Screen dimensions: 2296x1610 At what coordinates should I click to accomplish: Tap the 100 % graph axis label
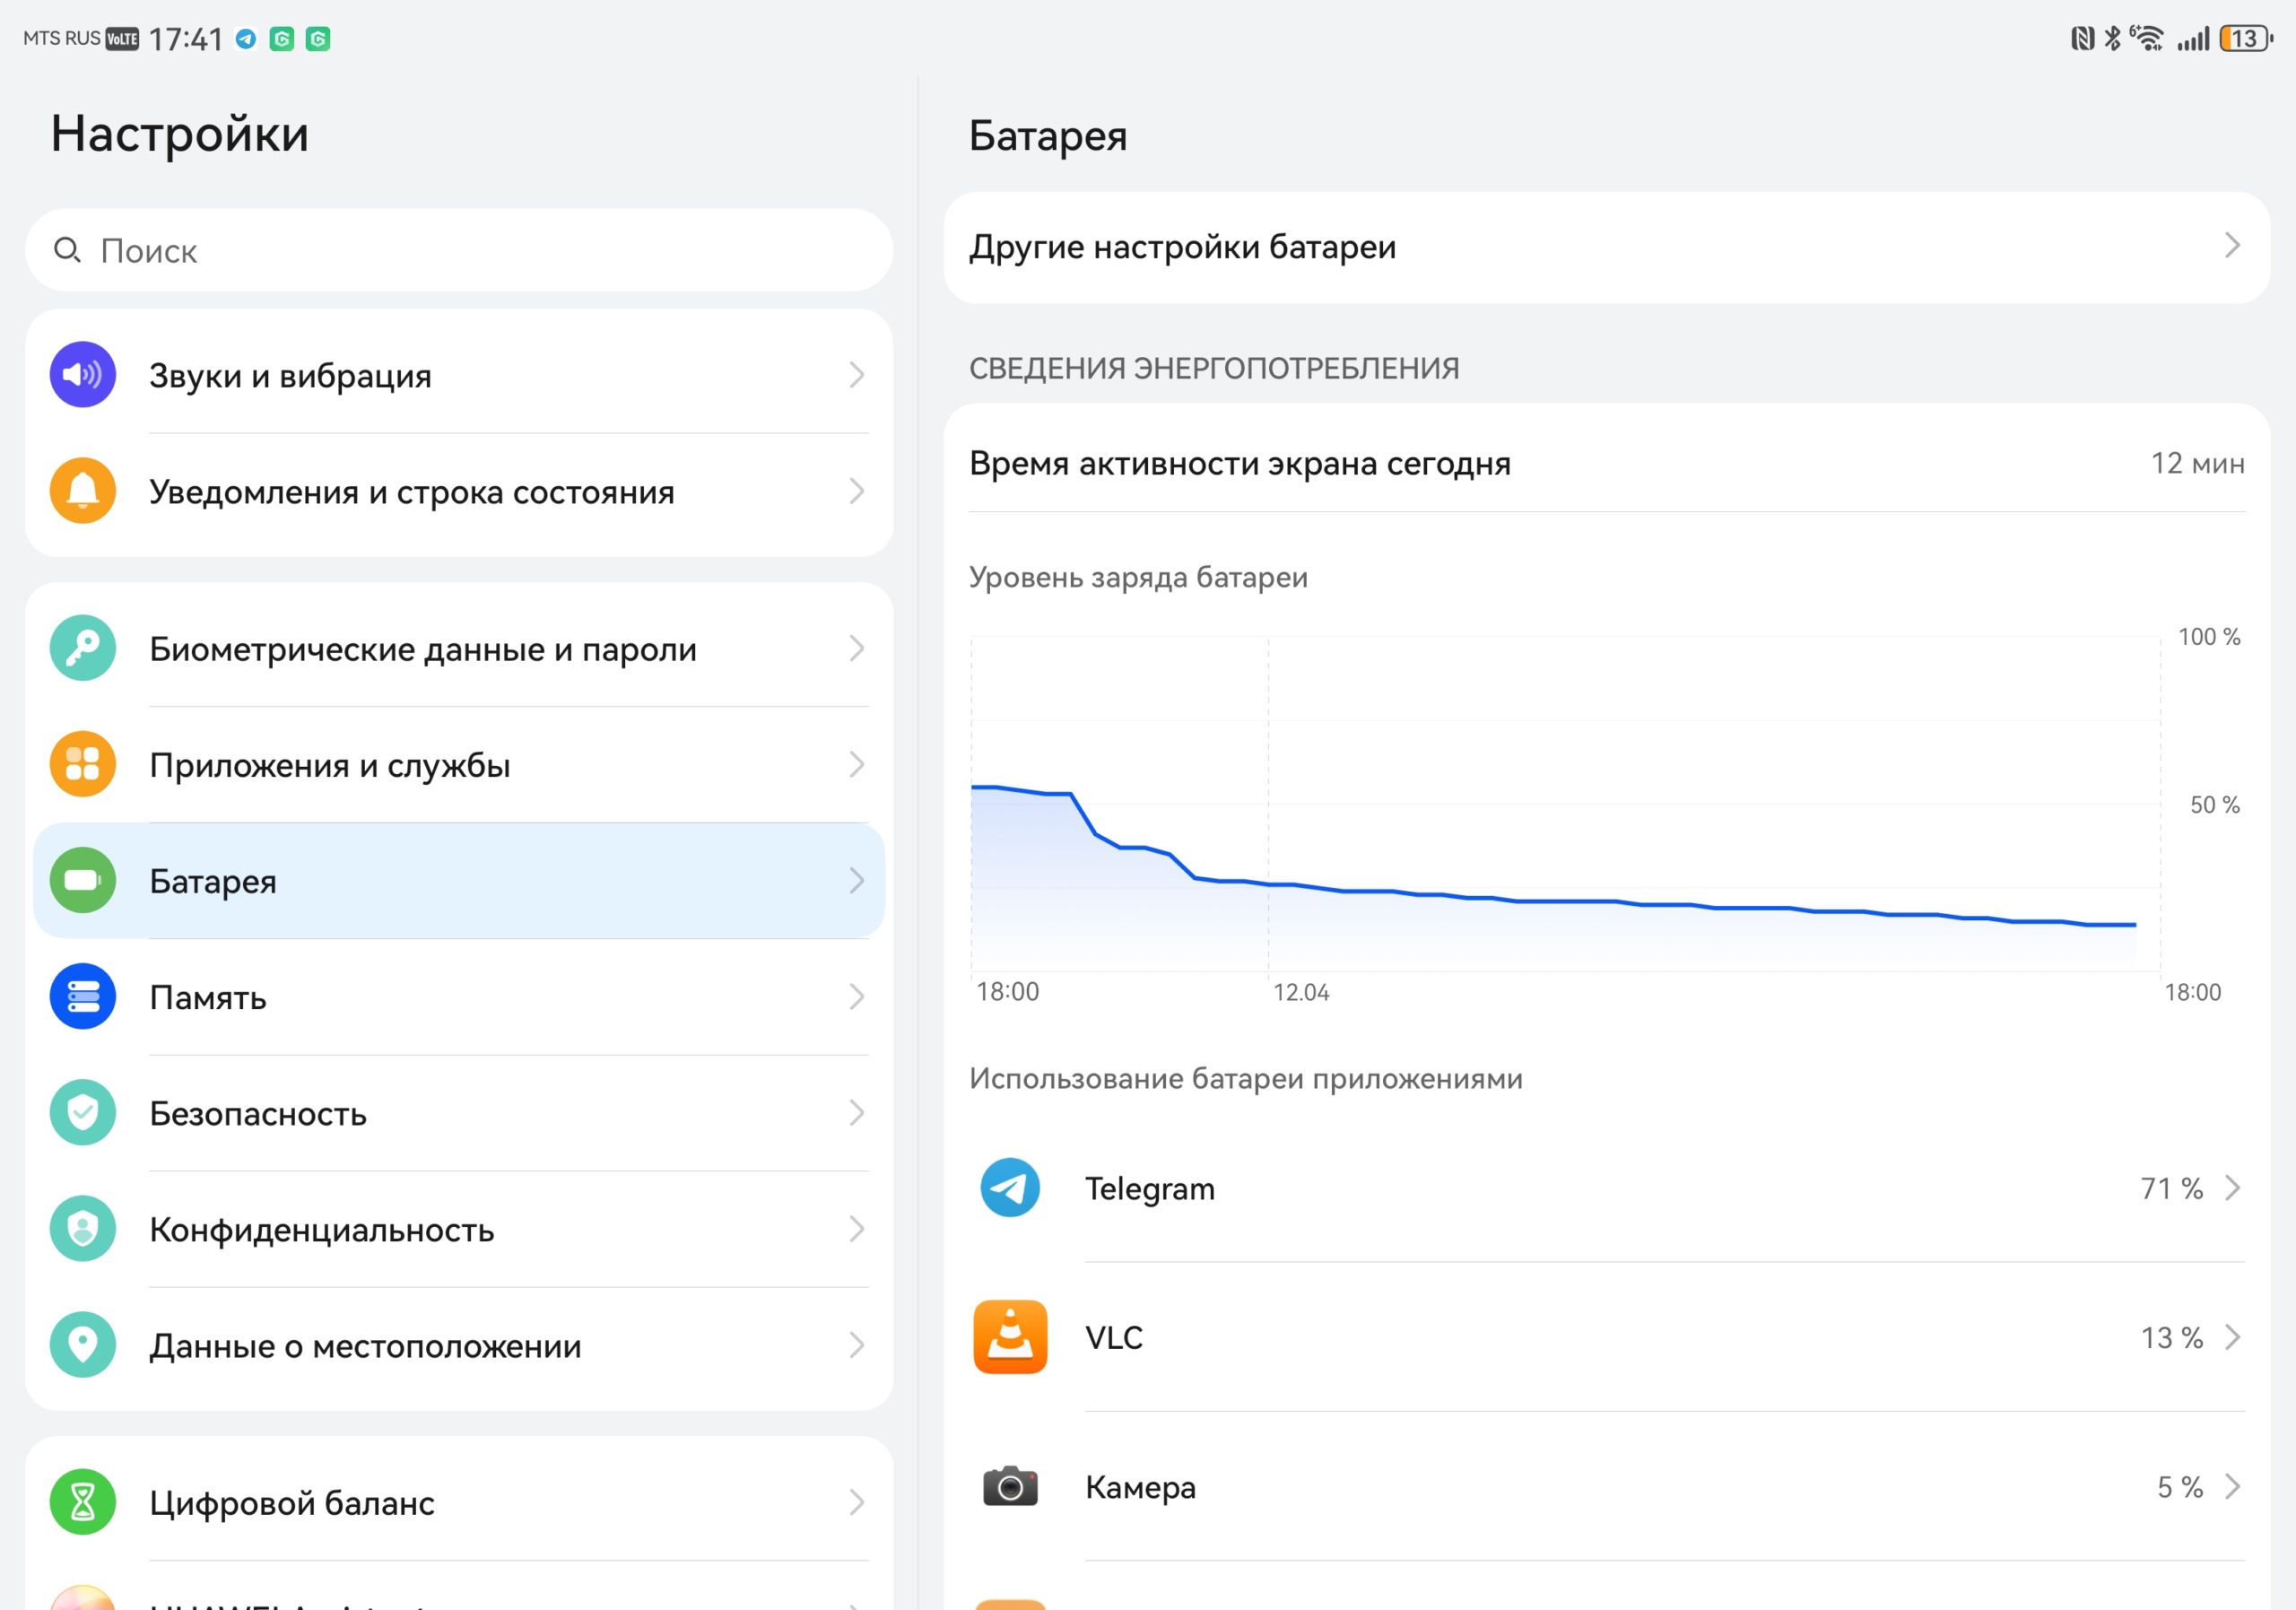click(2209, 637)
